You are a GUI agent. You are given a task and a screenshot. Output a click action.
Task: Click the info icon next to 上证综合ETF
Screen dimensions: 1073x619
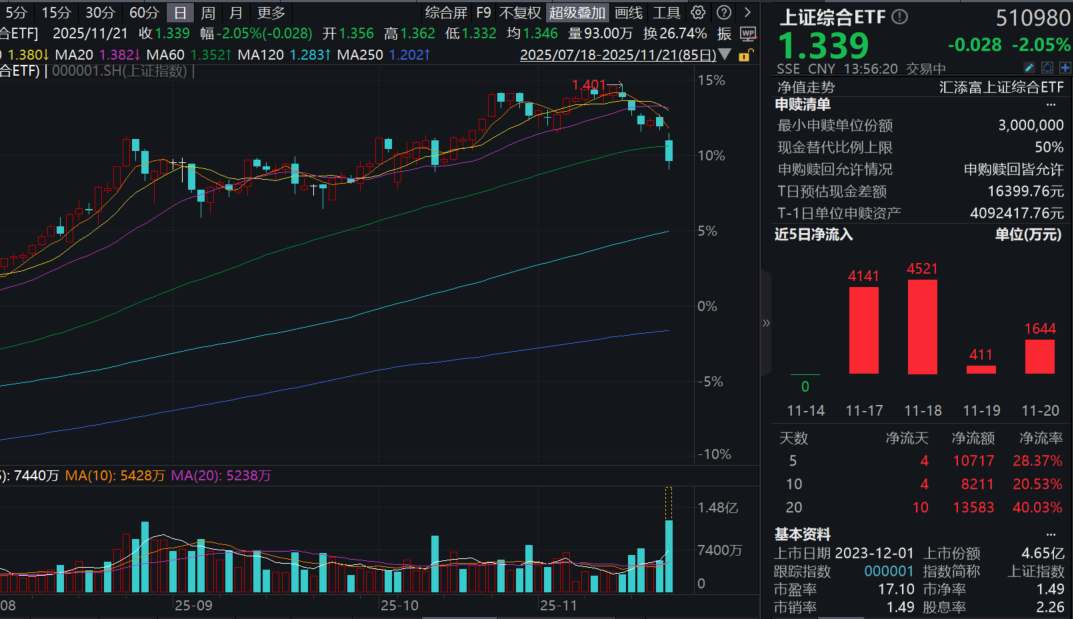point(899,16)
